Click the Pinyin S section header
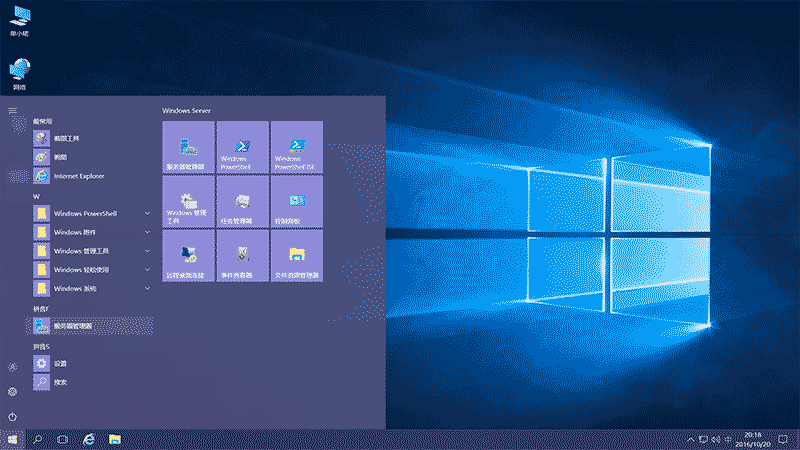Image resolution: width=800 pixels, height=450 pixels. 41,346
